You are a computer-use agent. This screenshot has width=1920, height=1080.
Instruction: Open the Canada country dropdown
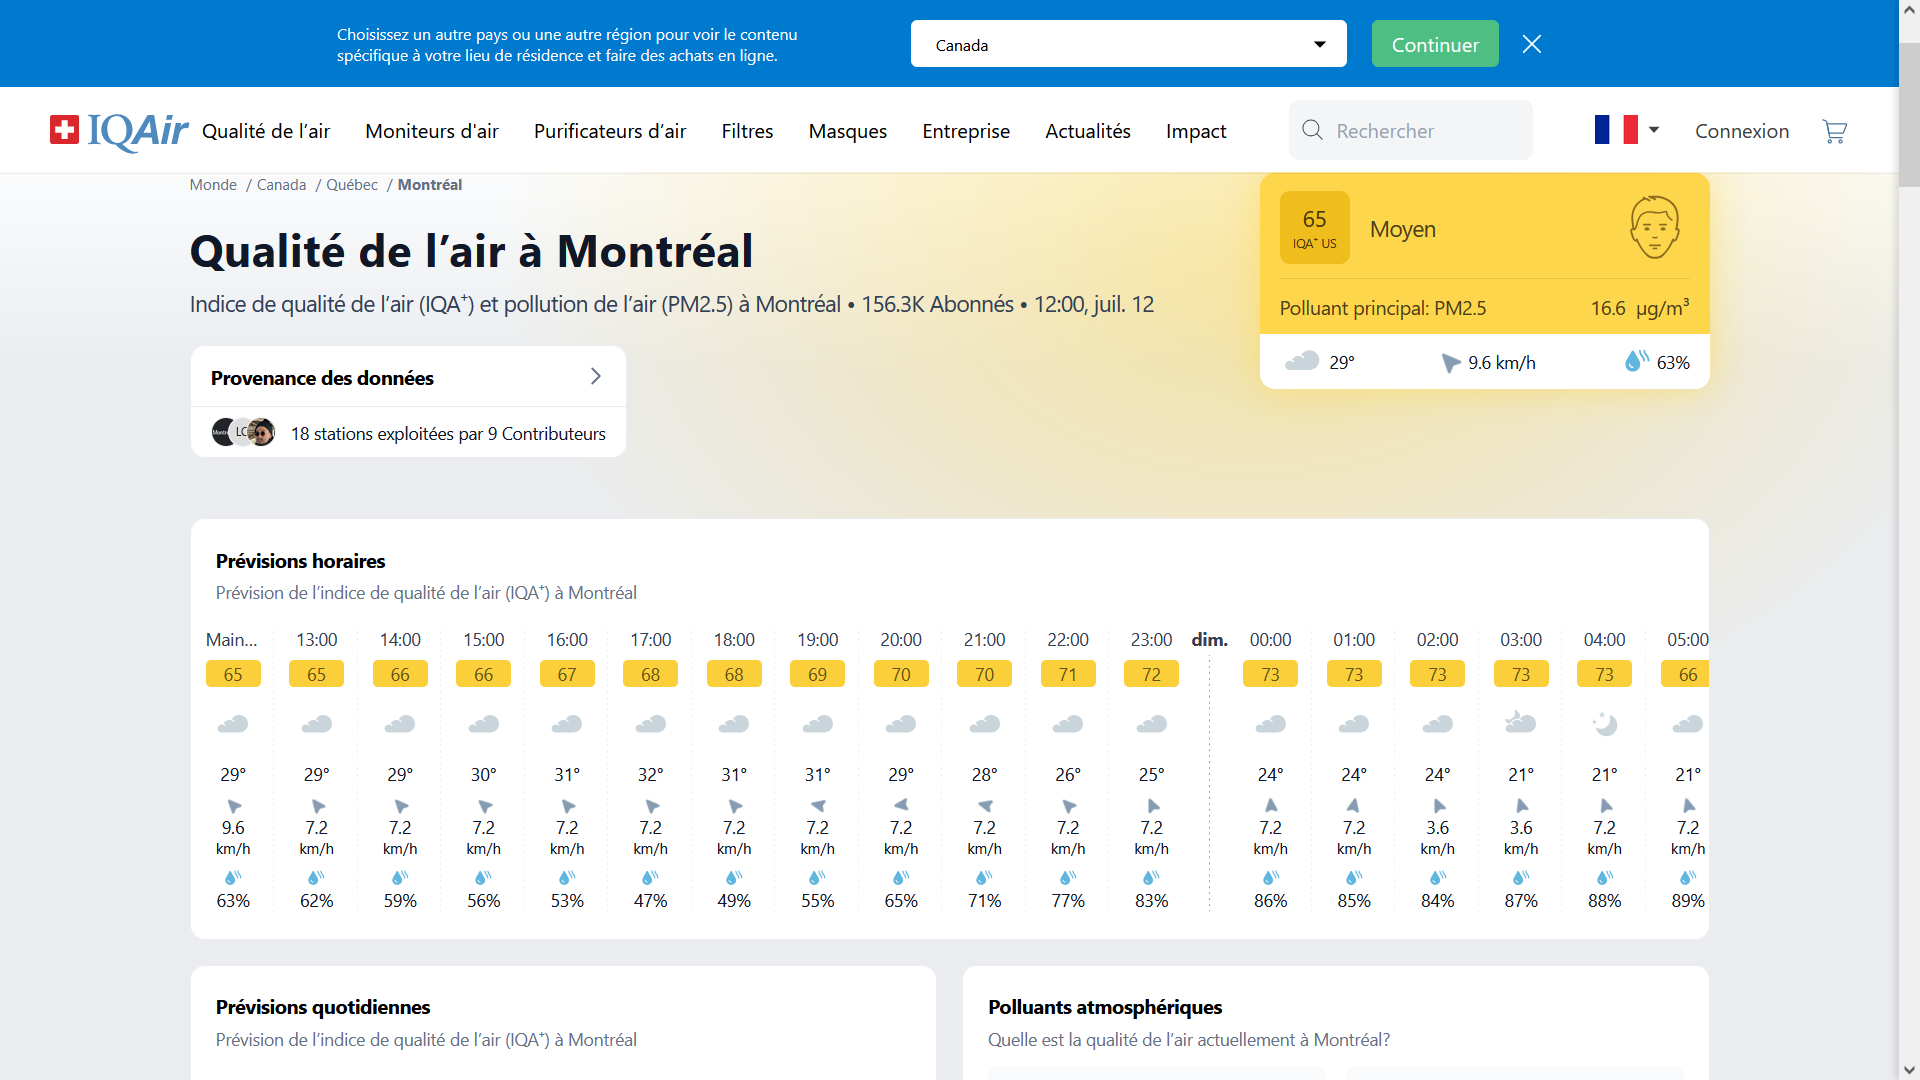pos(1128,44)
